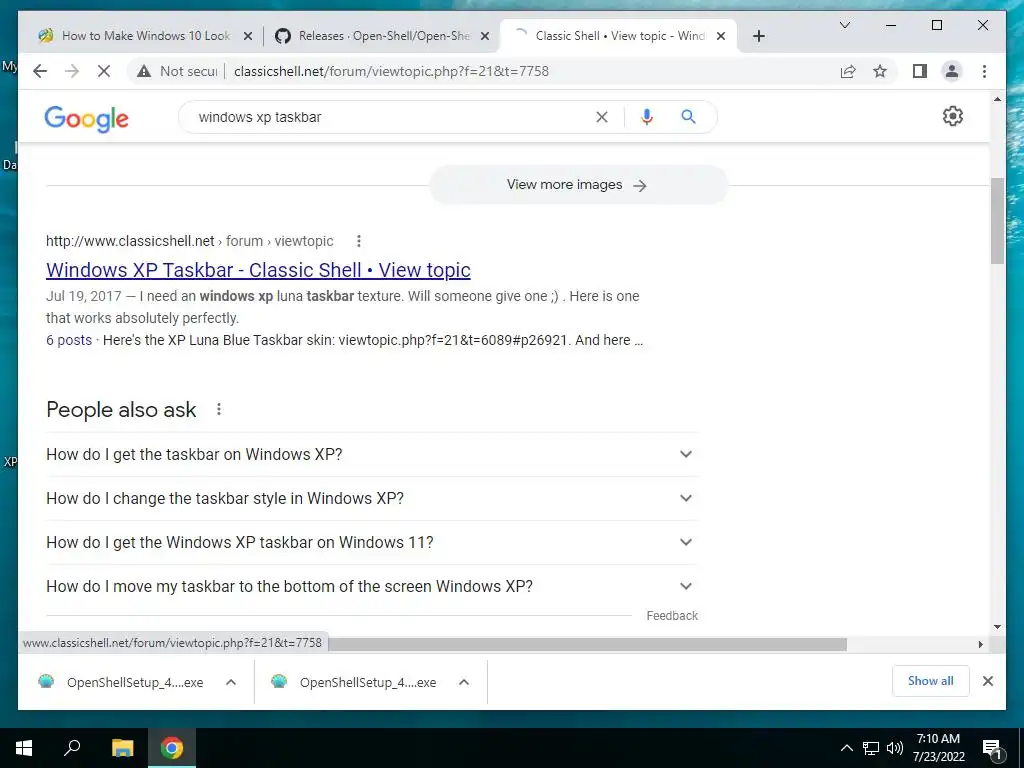Clear the Google search box
This screenshot has width=1024, height=768.
click(x=601, y=117)
